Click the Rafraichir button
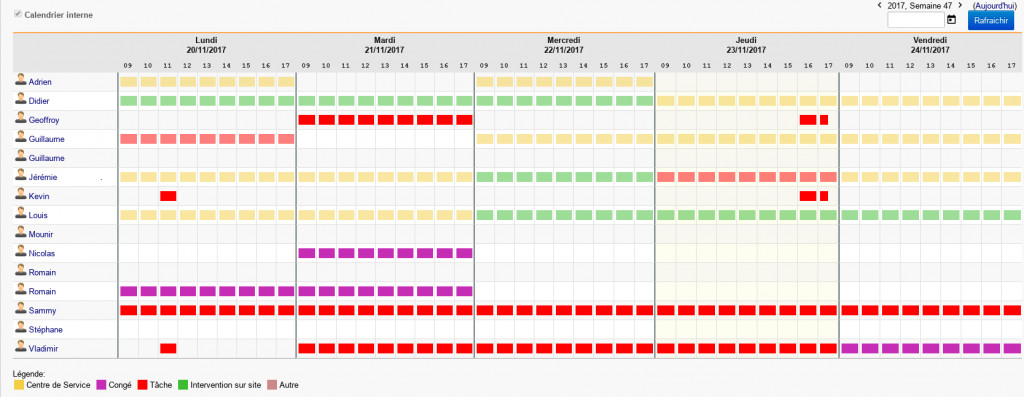The height and width of the screenshot is (397, 1024). [990, 20]
